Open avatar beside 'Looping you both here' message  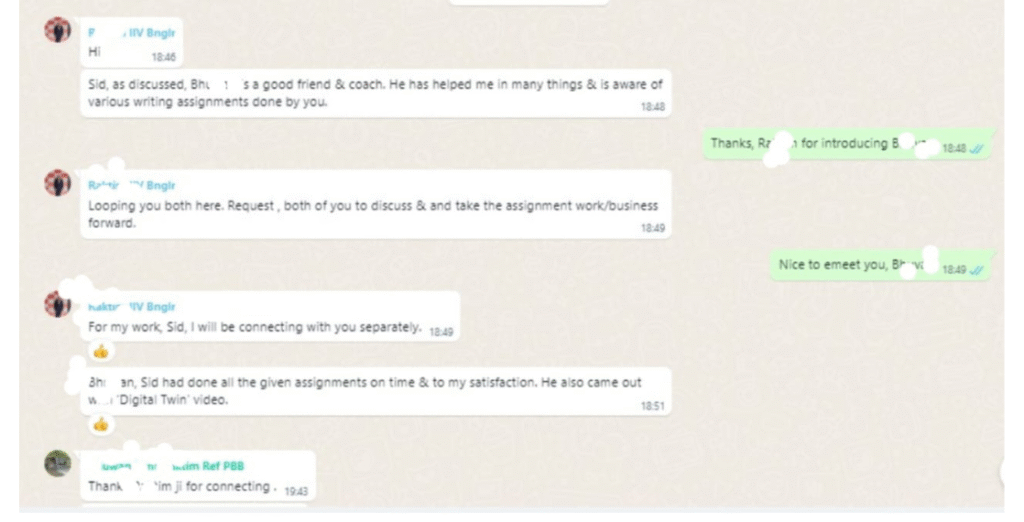click(x=57, y=182)
